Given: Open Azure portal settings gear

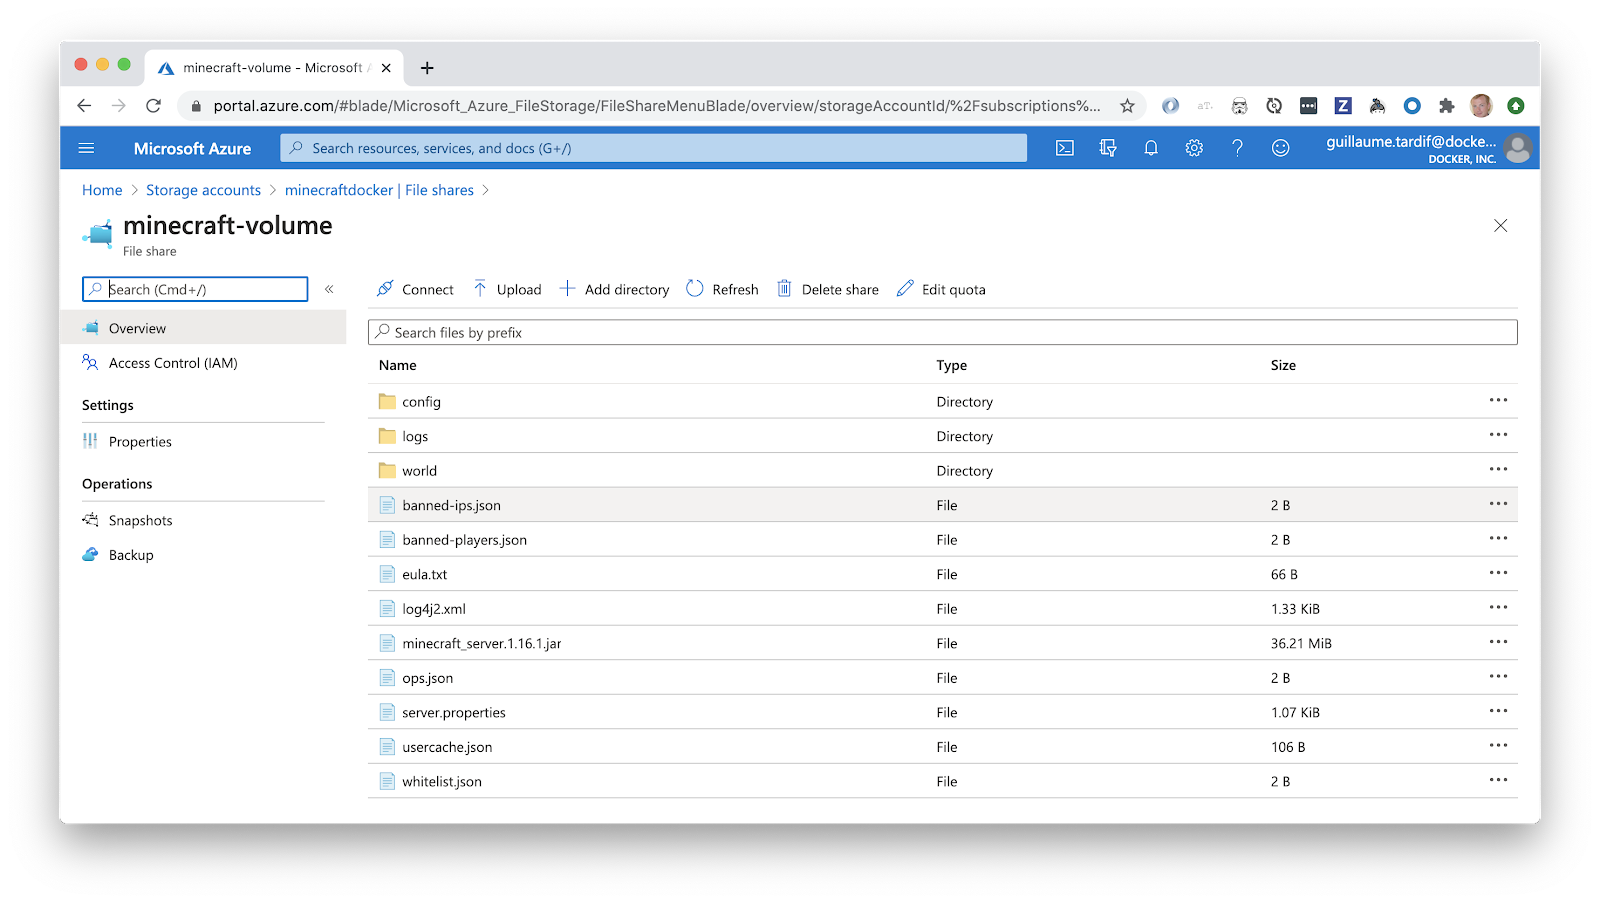Looking at the screenshot, I should (1194, 148).
